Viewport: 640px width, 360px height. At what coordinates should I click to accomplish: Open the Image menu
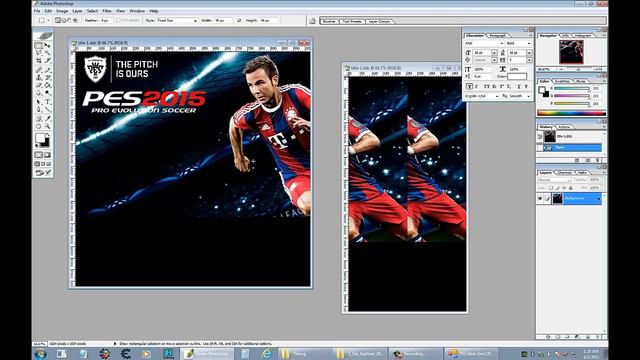pos(62,11)
